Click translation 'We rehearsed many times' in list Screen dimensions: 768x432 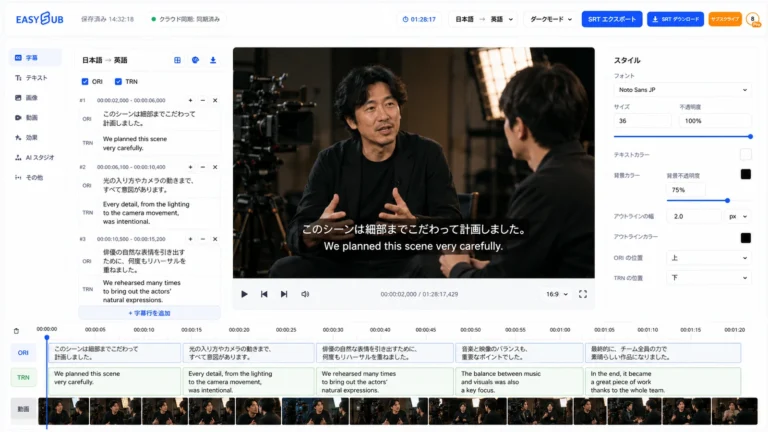click(x=142, y=291)
